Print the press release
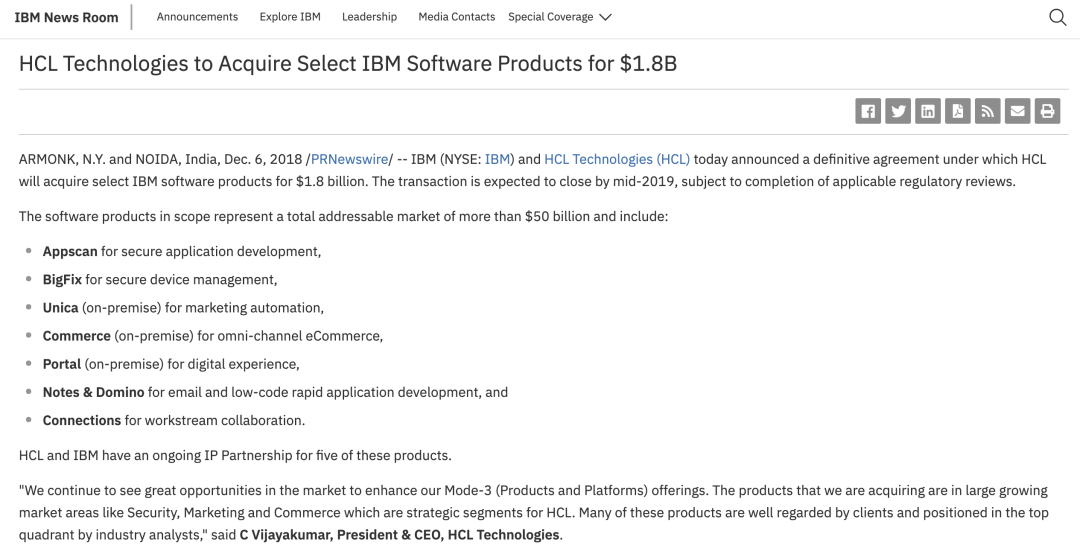 click(1047, 111)
